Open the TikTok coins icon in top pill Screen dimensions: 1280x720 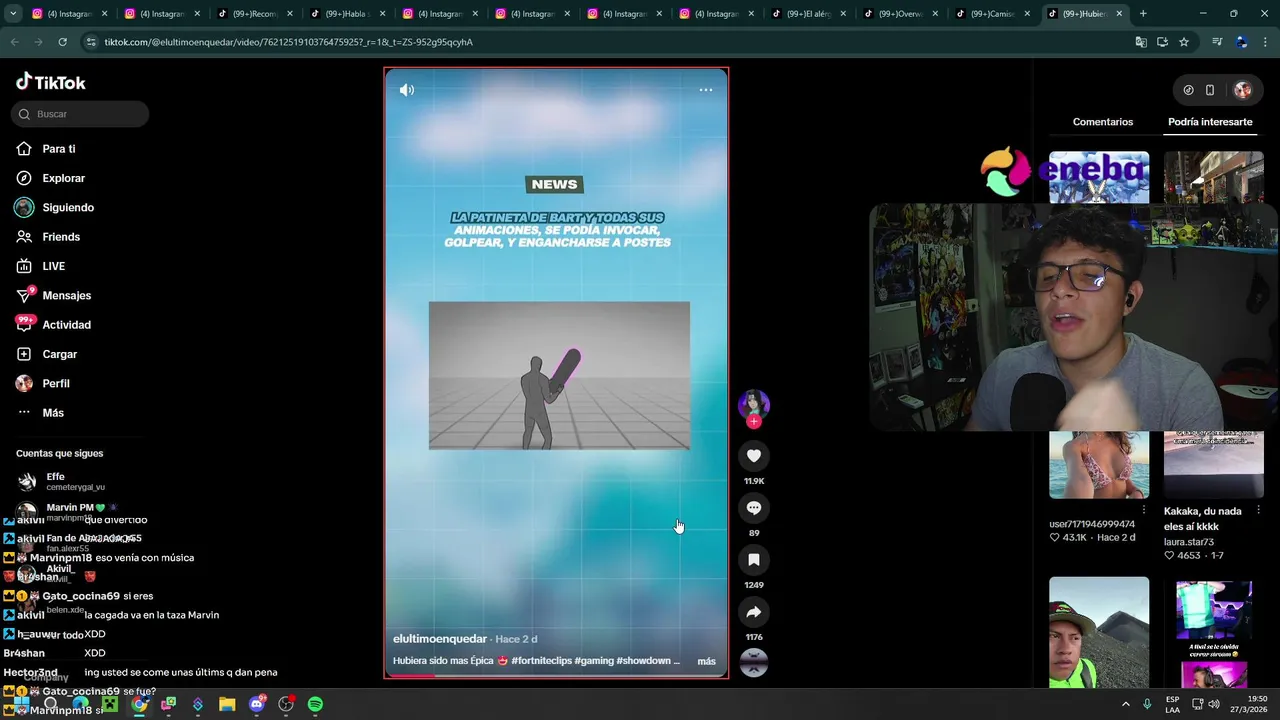(1188, 90)
